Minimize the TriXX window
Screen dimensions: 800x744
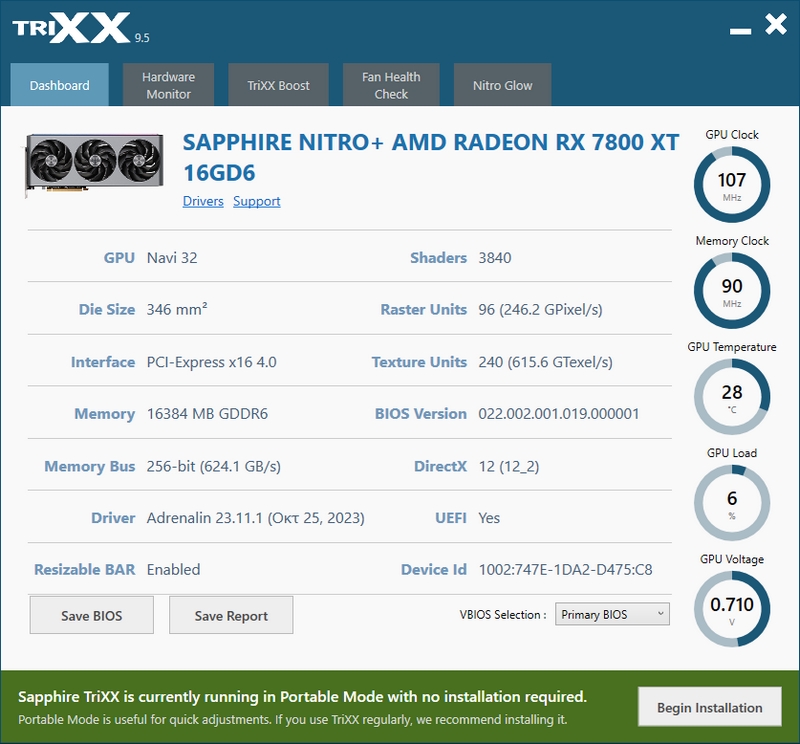740,31
